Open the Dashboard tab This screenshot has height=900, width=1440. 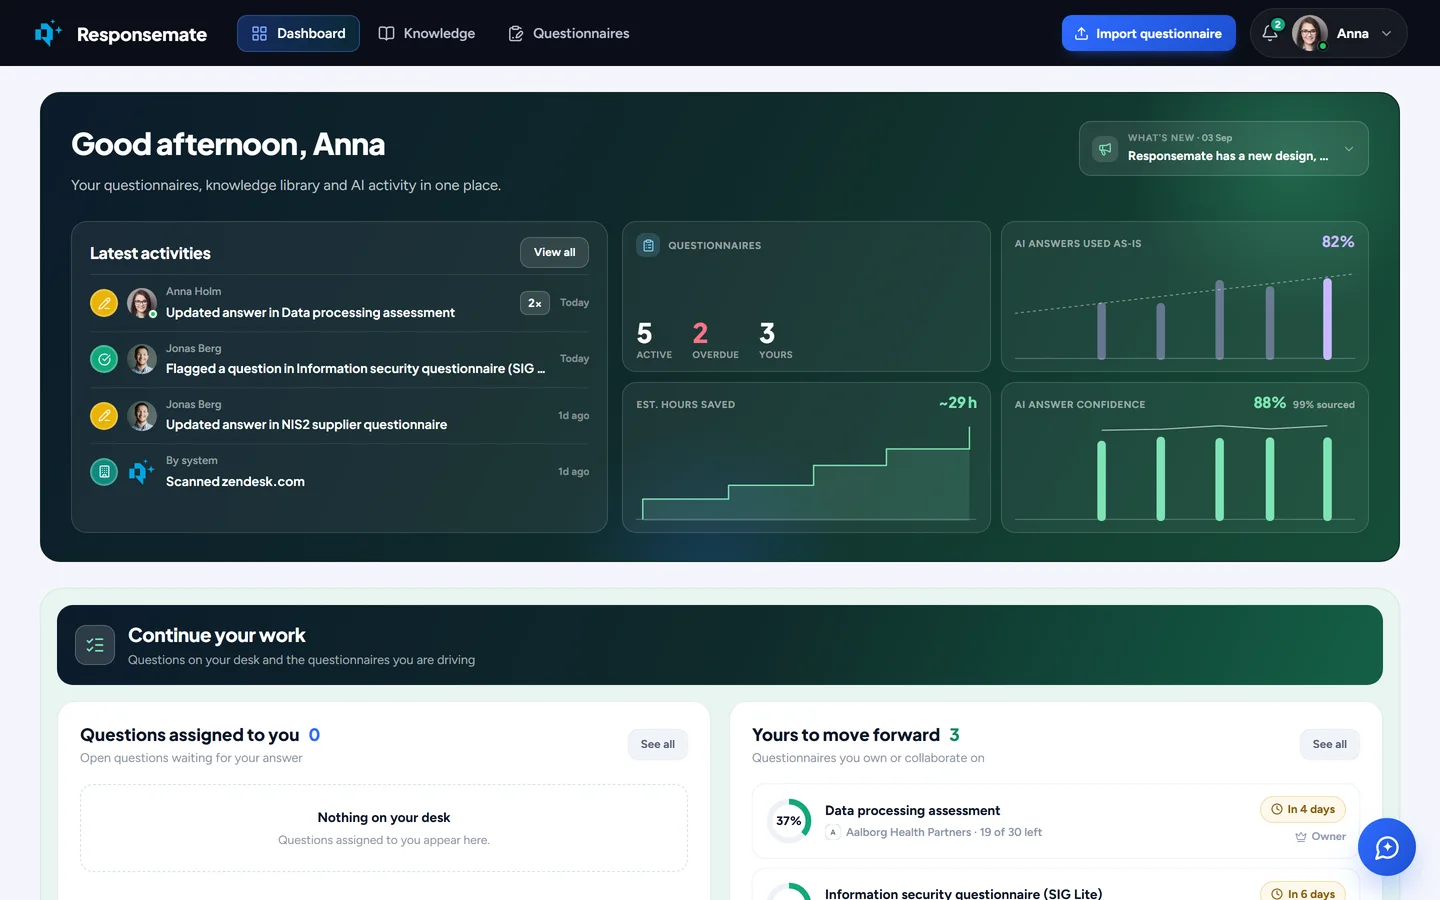coord(298,33)
